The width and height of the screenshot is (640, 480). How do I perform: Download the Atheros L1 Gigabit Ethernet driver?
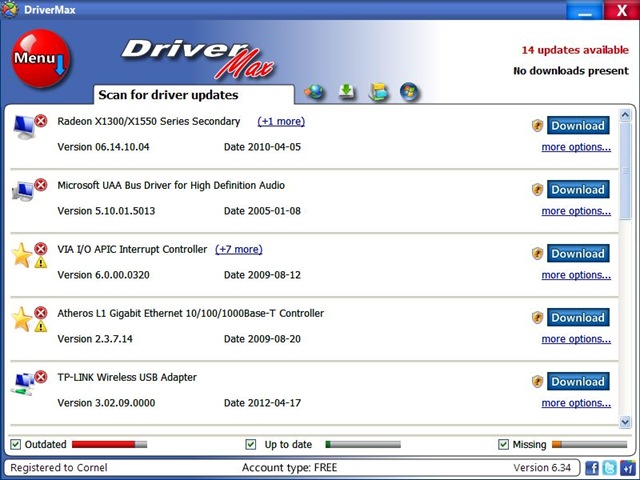(578, 318)
